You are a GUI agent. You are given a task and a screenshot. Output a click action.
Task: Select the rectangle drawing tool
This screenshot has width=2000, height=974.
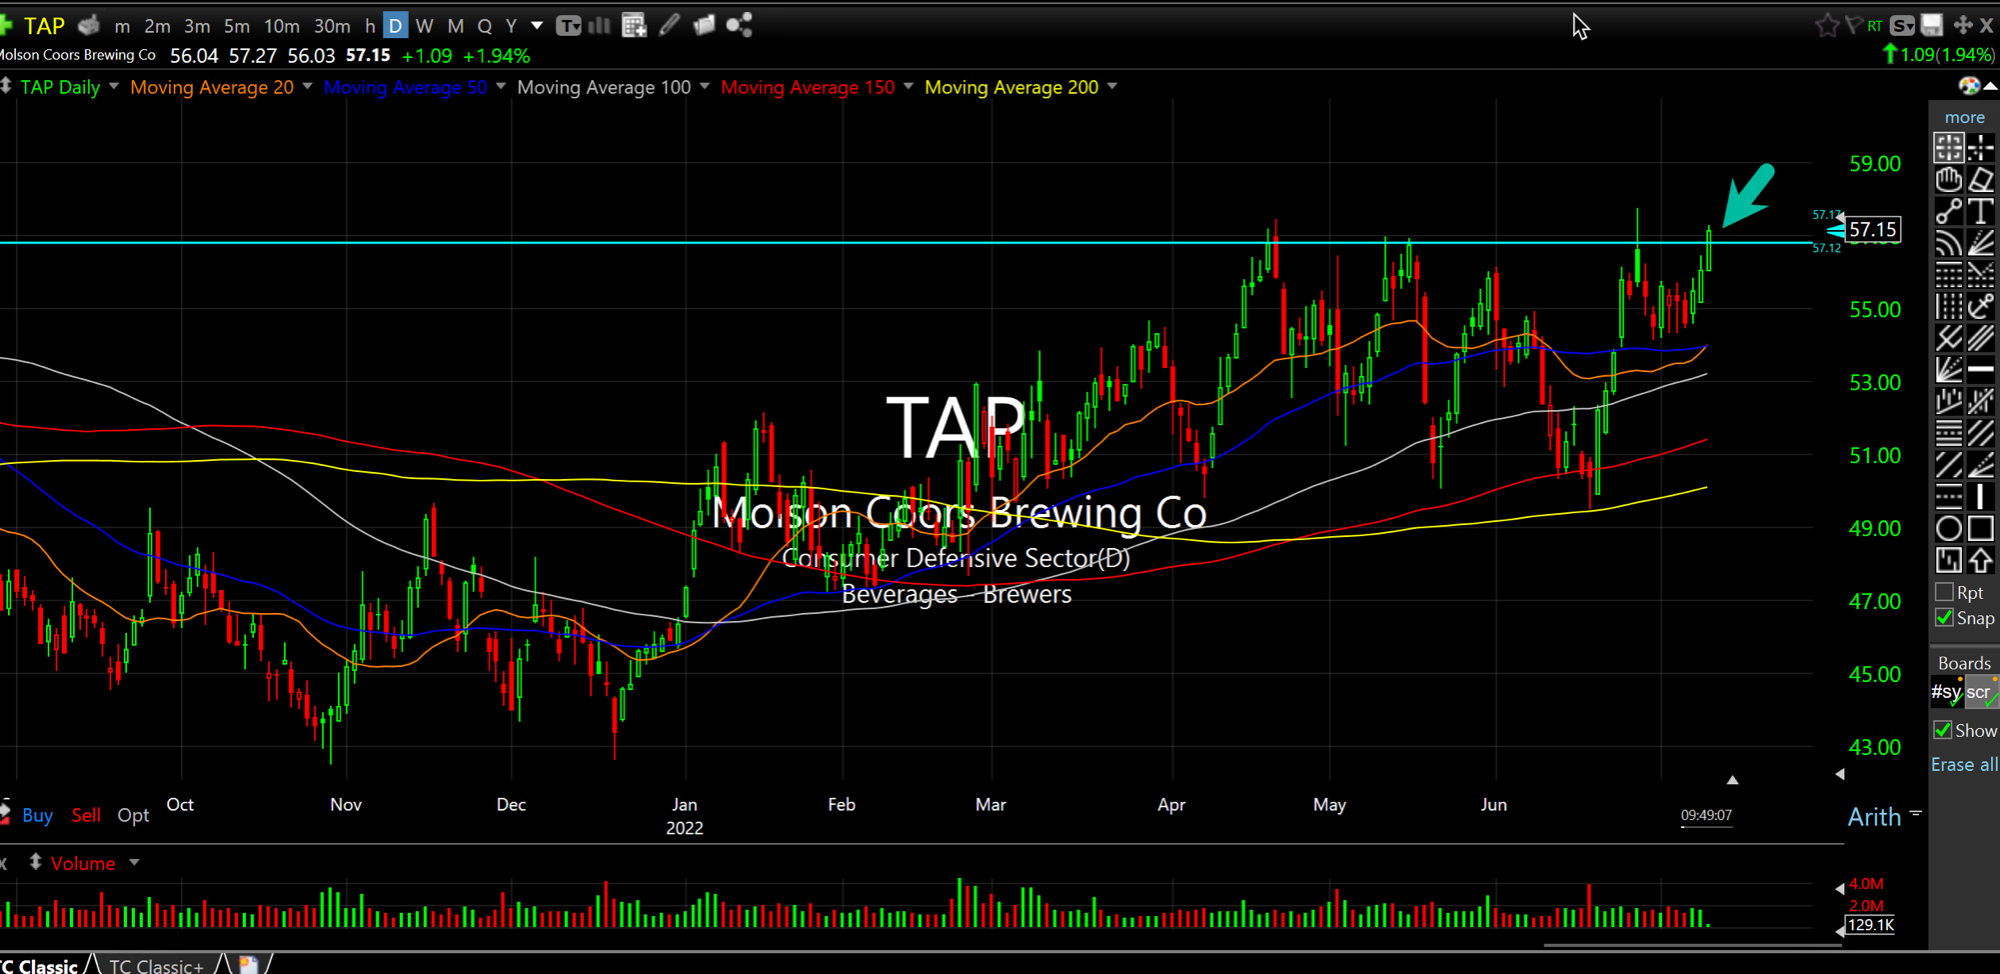click(x=1981, y=528)
